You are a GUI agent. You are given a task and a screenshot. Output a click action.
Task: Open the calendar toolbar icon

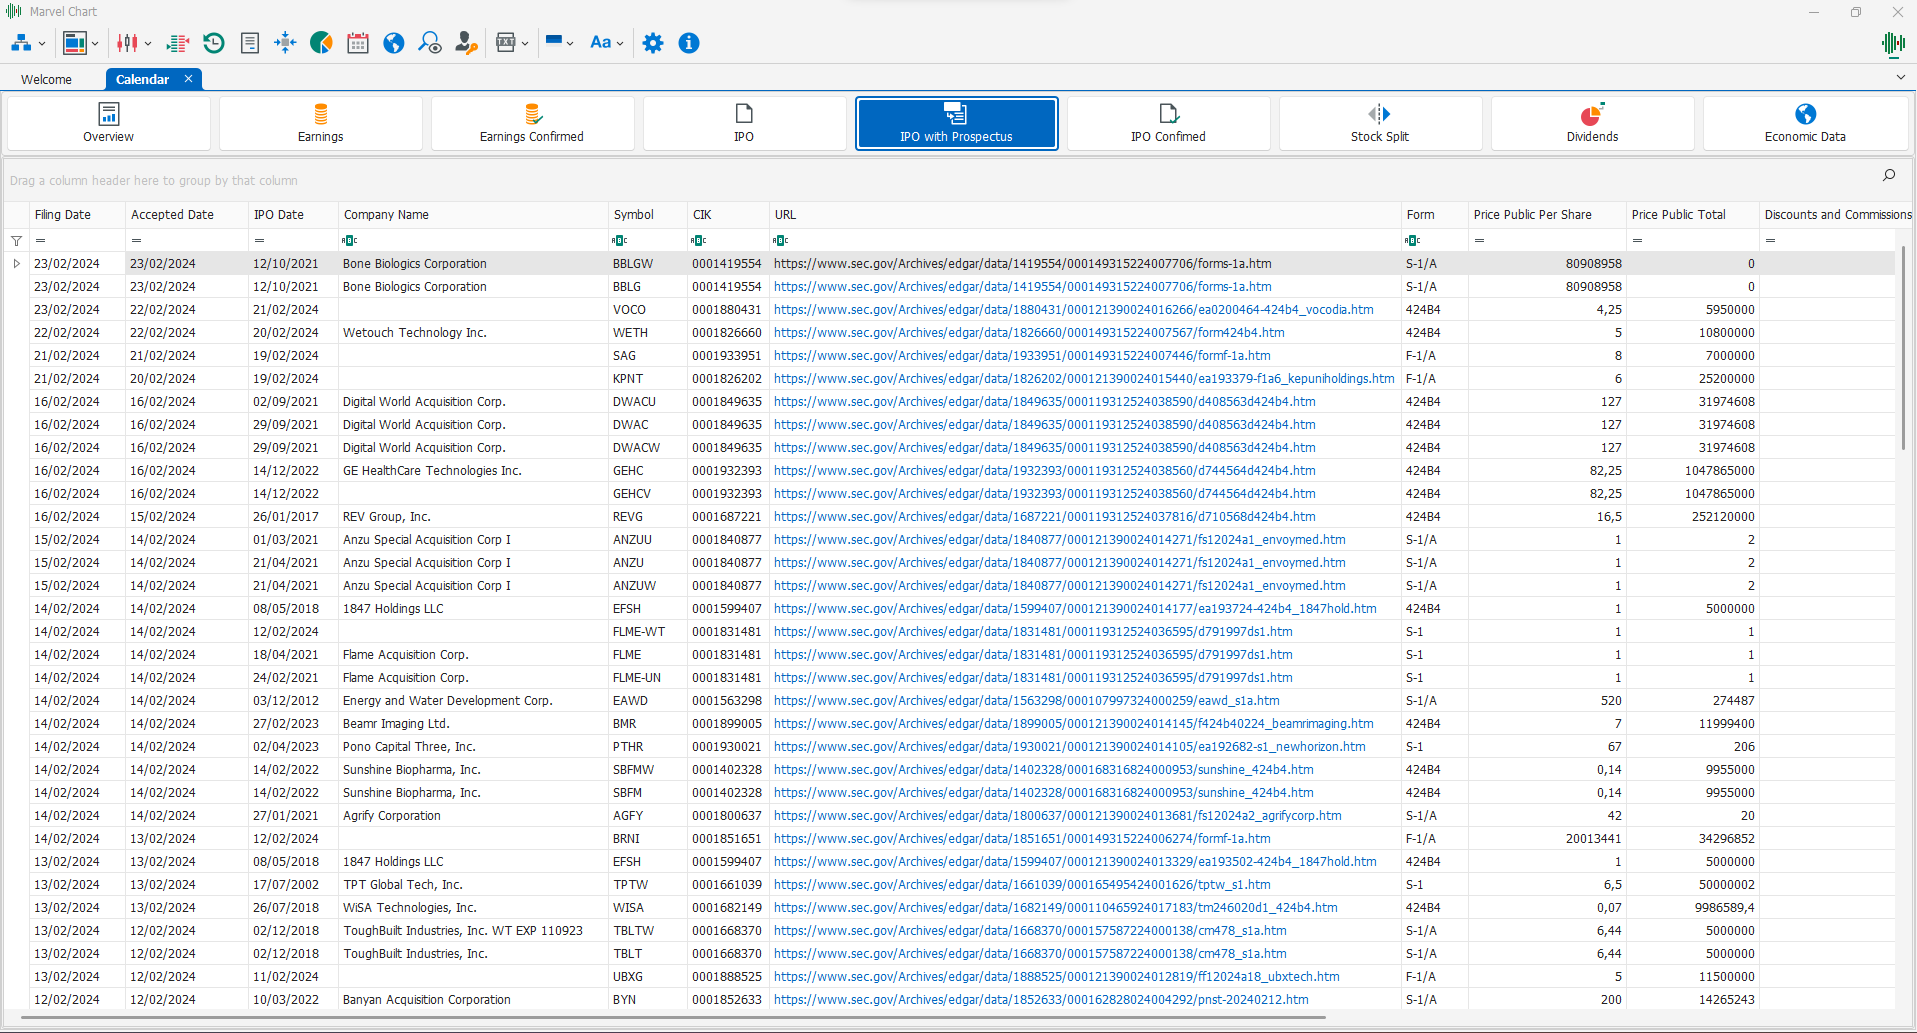click(x=358, y=43)
